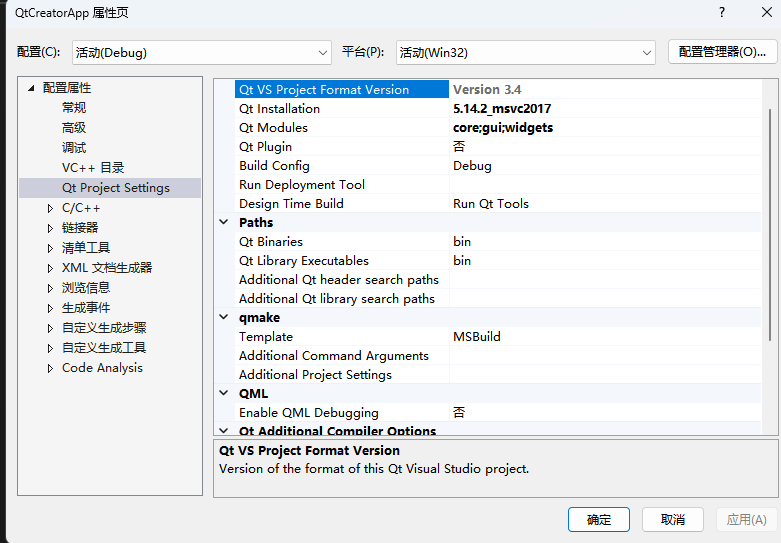781x543 pixels.
Task: Select 高级 in the tree
Action: 74,128
